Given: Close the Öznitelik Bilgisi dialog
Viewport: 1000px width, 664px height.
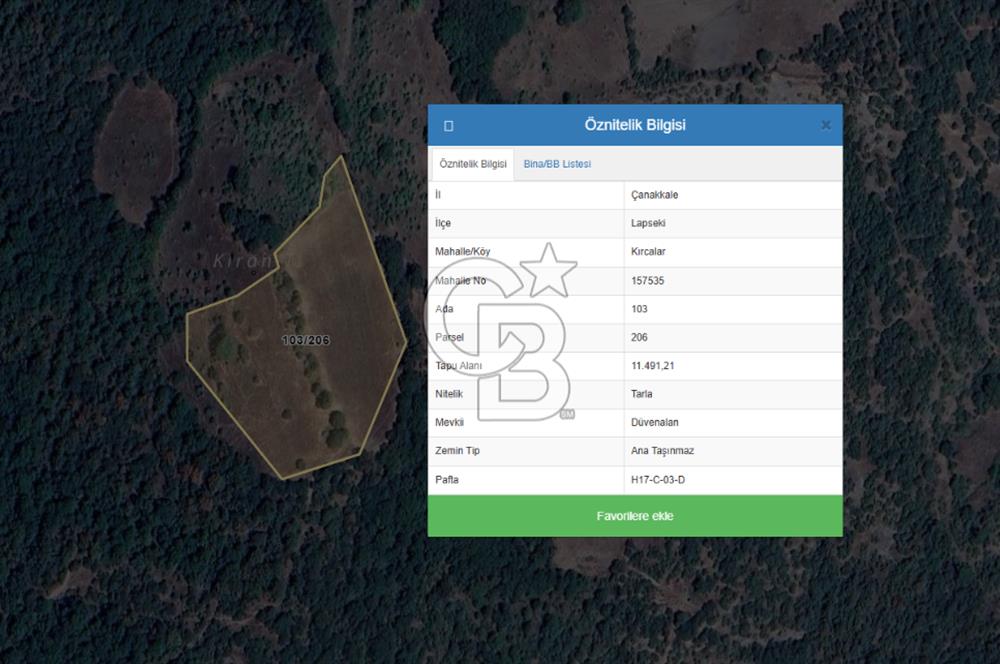Looking at the screenshot, I should point(825,125).
